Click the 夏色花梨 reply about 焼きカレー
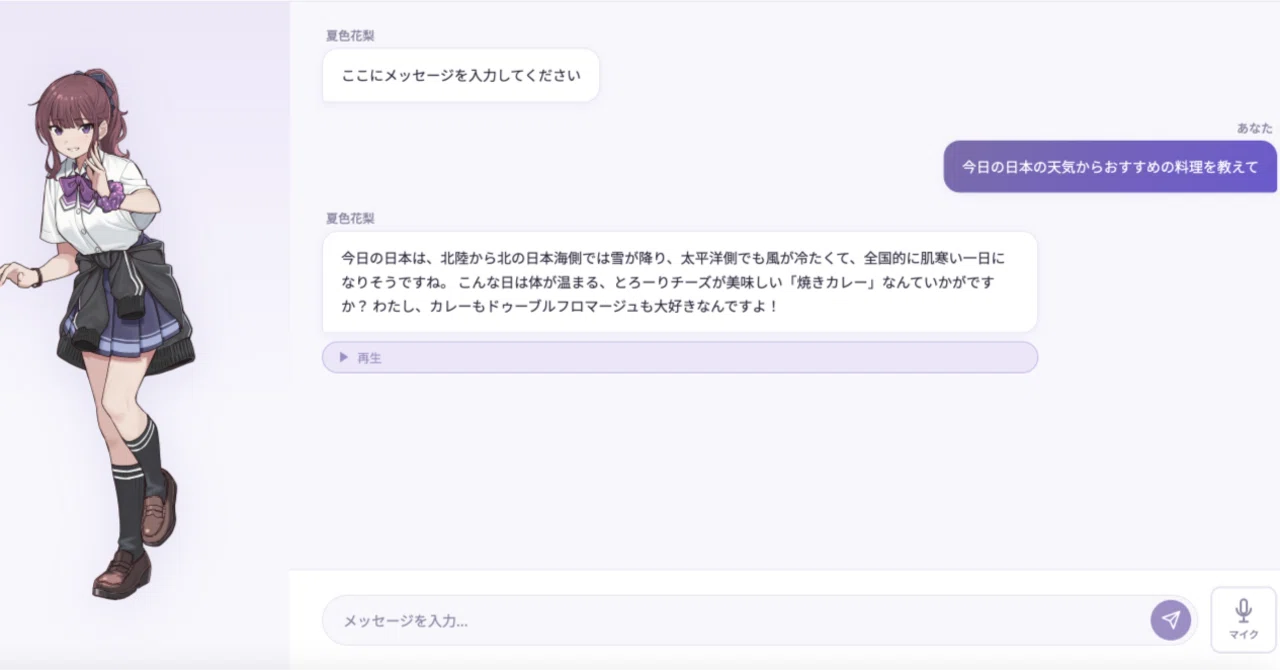1280x670 pixels. (680, 282)
